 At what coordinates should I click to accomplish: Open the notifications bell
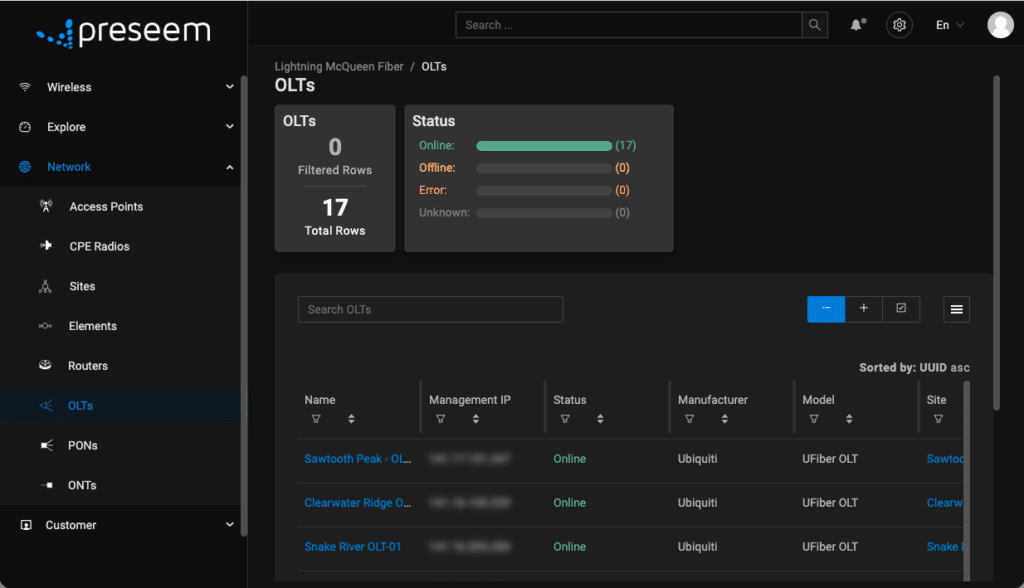tap(857, 25)
